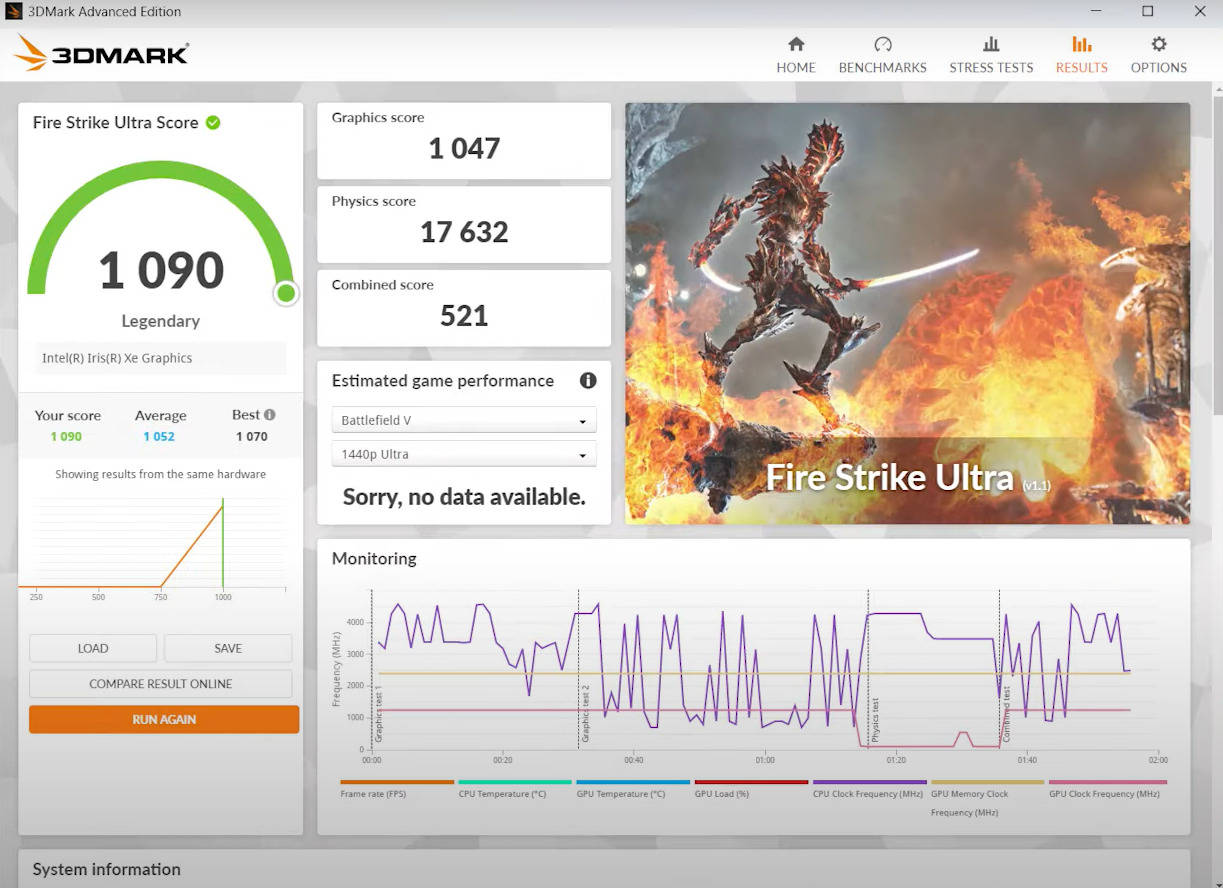
Task: Click the 3DMark logo
Action: (101, 54)
